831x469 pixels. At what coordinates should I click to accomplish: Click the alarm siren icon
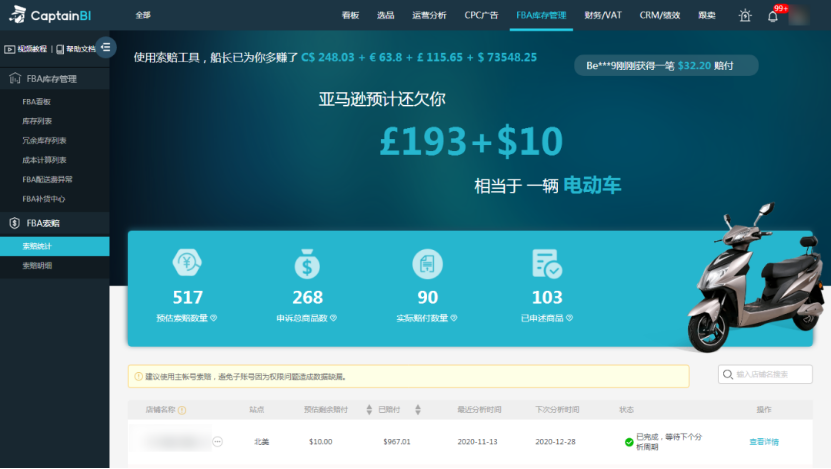tap(745, 15)
